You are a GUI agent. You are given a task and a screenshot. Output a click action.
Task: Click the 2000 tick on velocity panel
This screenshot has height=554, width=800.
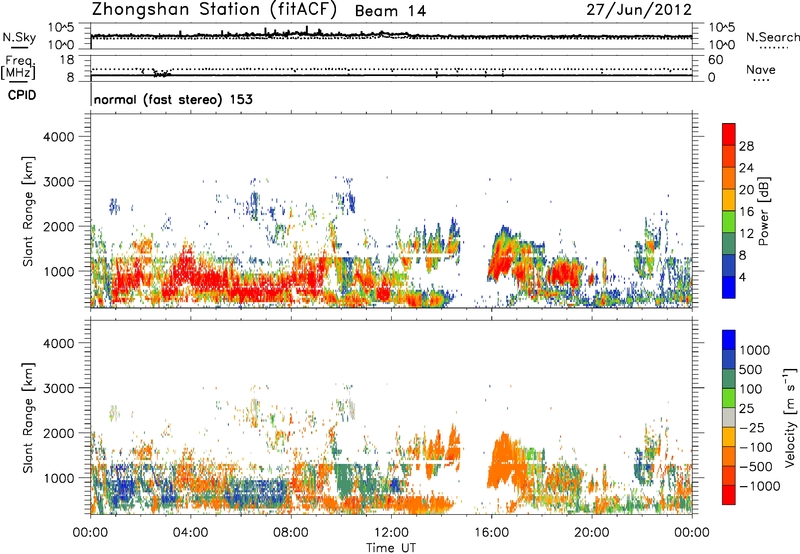59,433
